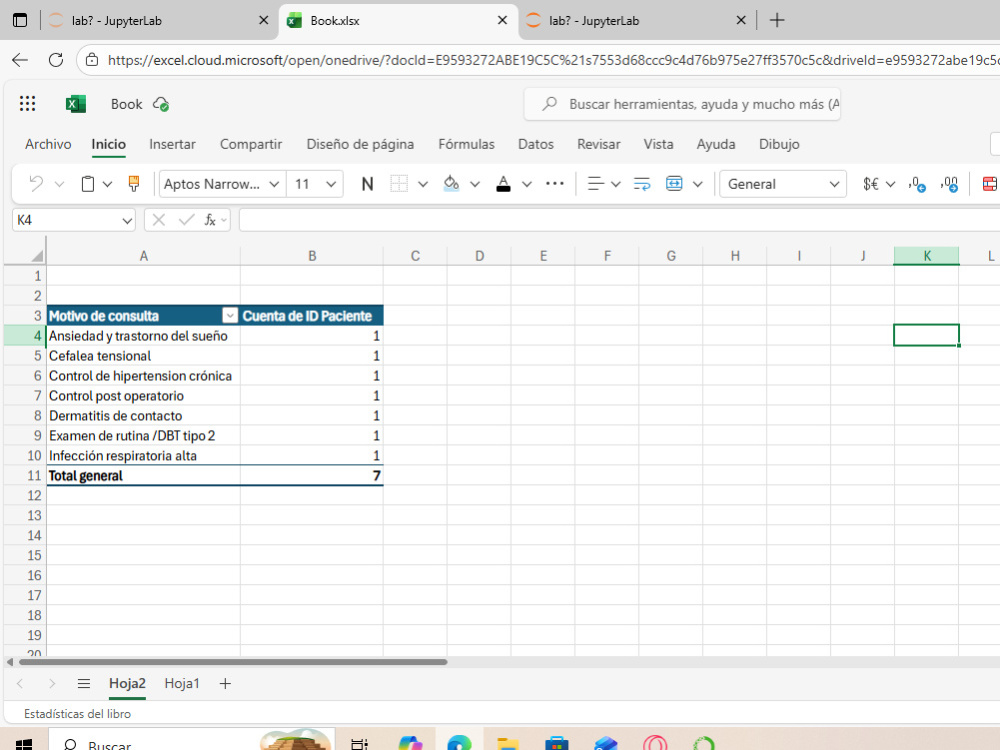Viewport: 1000px width, 750px height.
Task: Open the Archivo menu
Action: (x=48, y=144)
